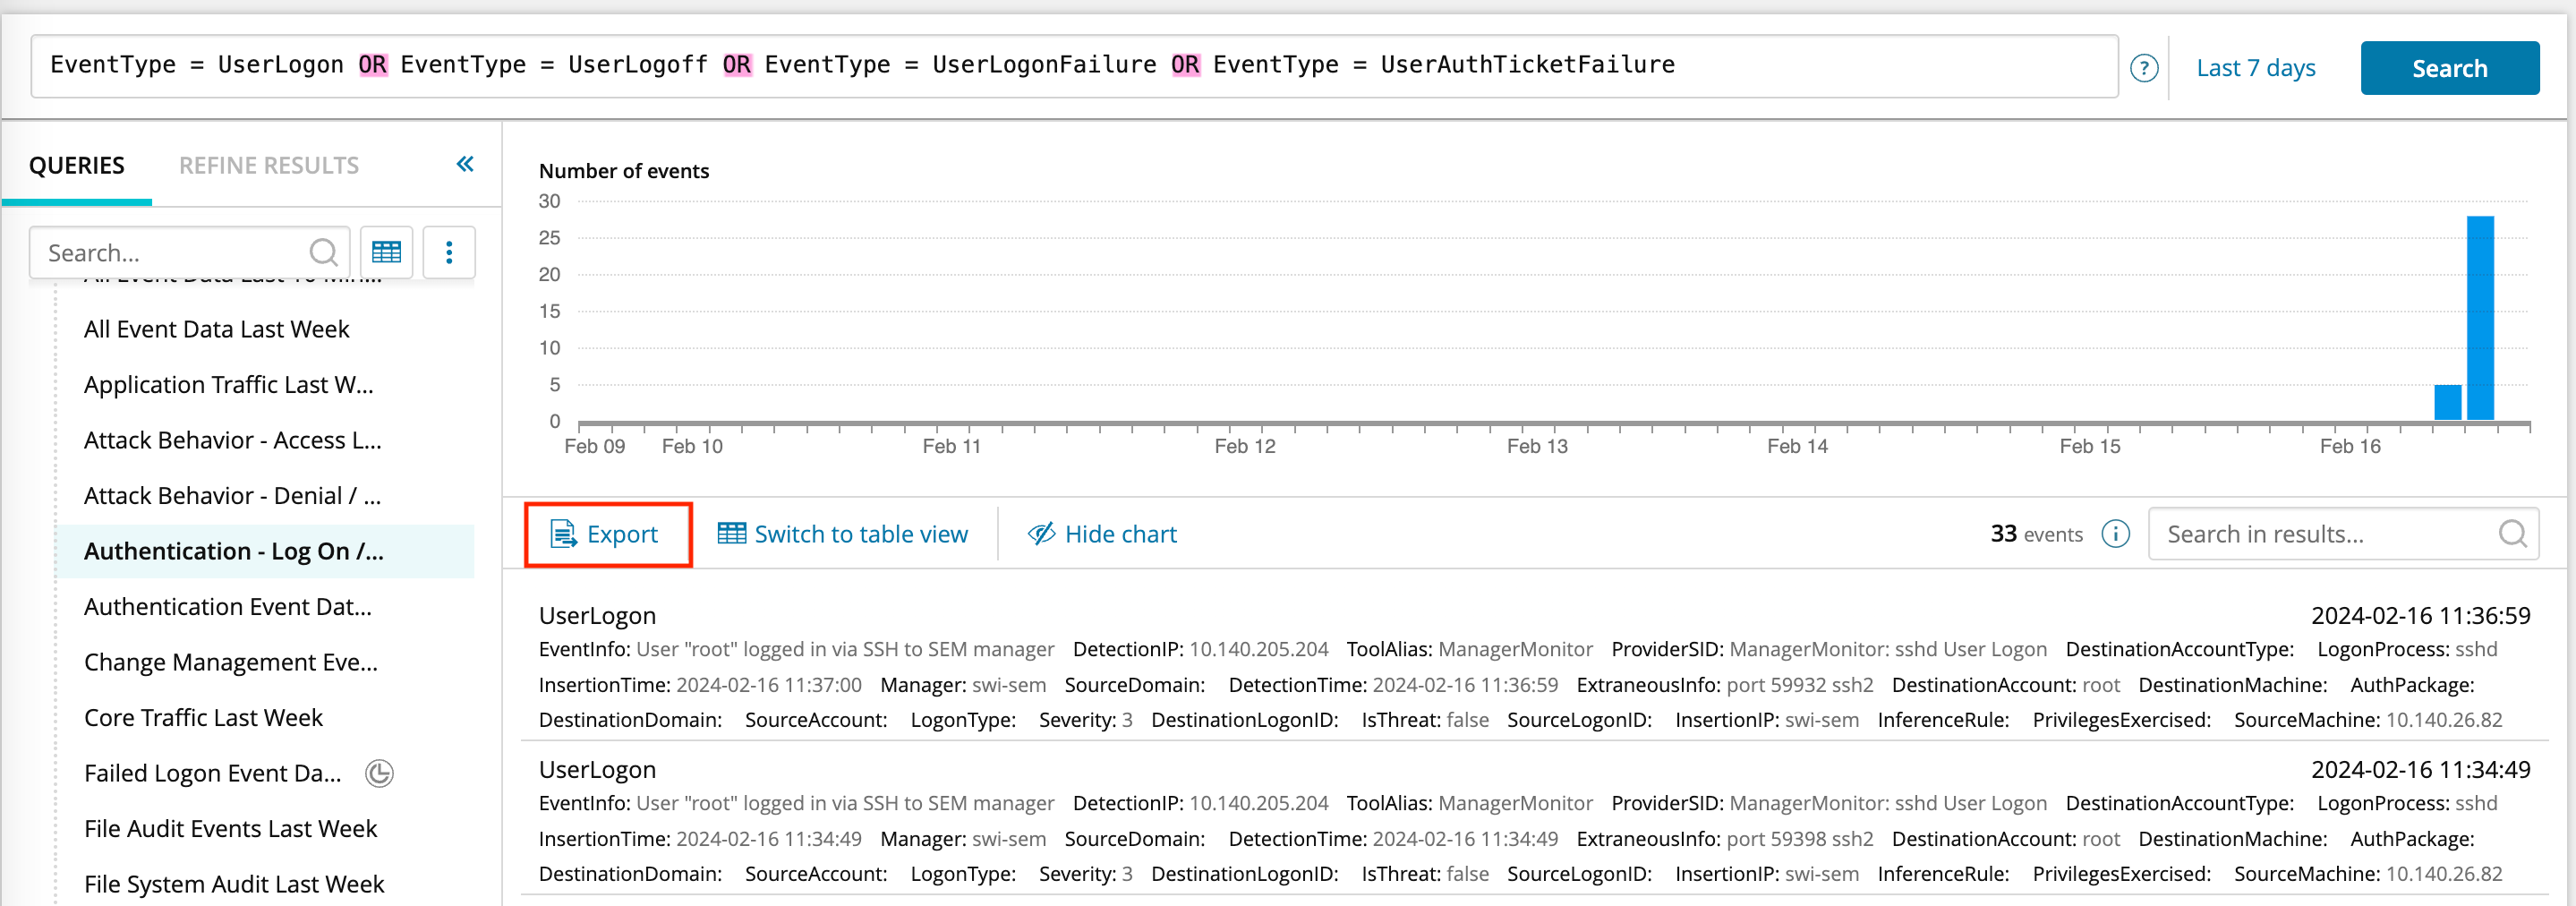
Task: Click the magnifier icon in queries search
Action: 323,252
